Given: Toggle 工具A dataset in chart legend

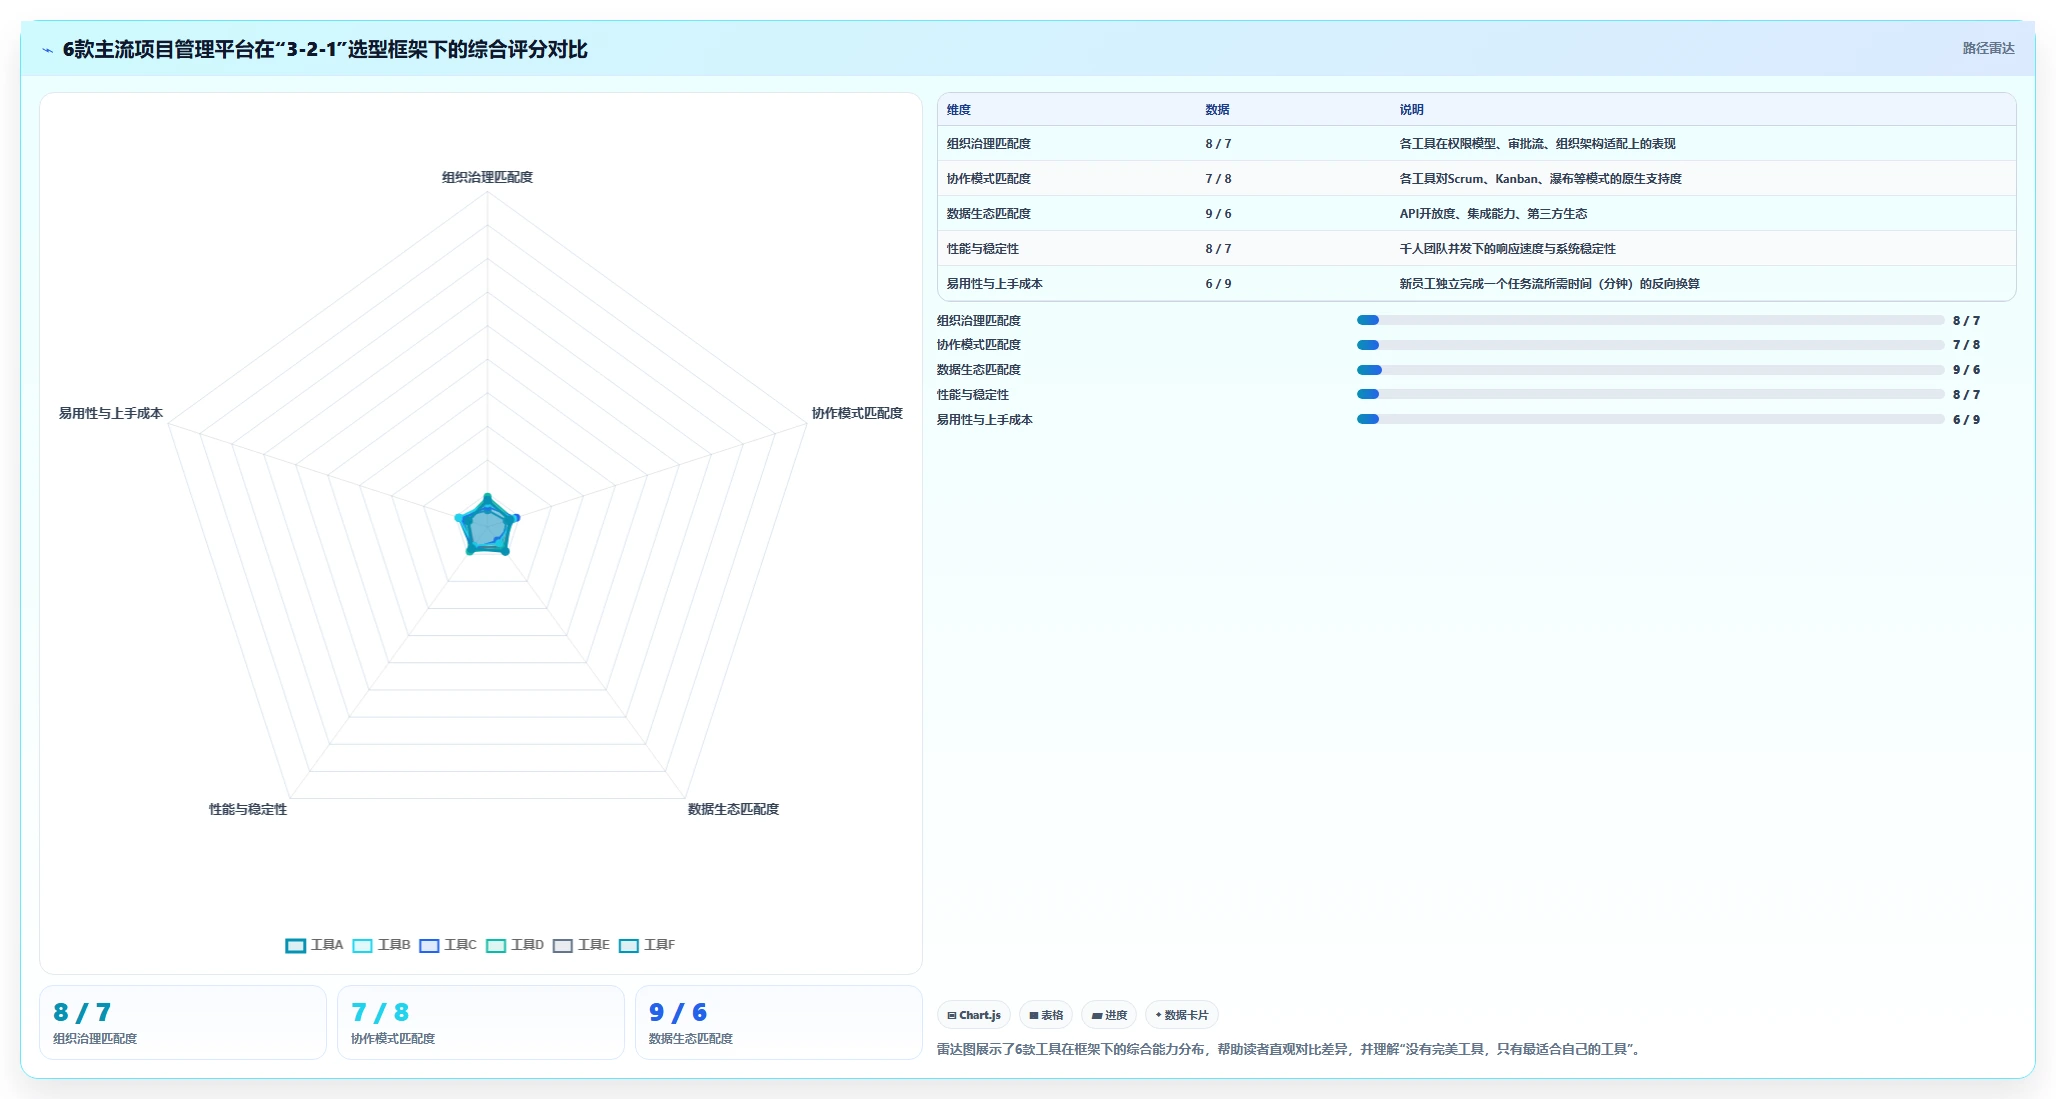Looking at the screenshot, I should tap(314, 945).
